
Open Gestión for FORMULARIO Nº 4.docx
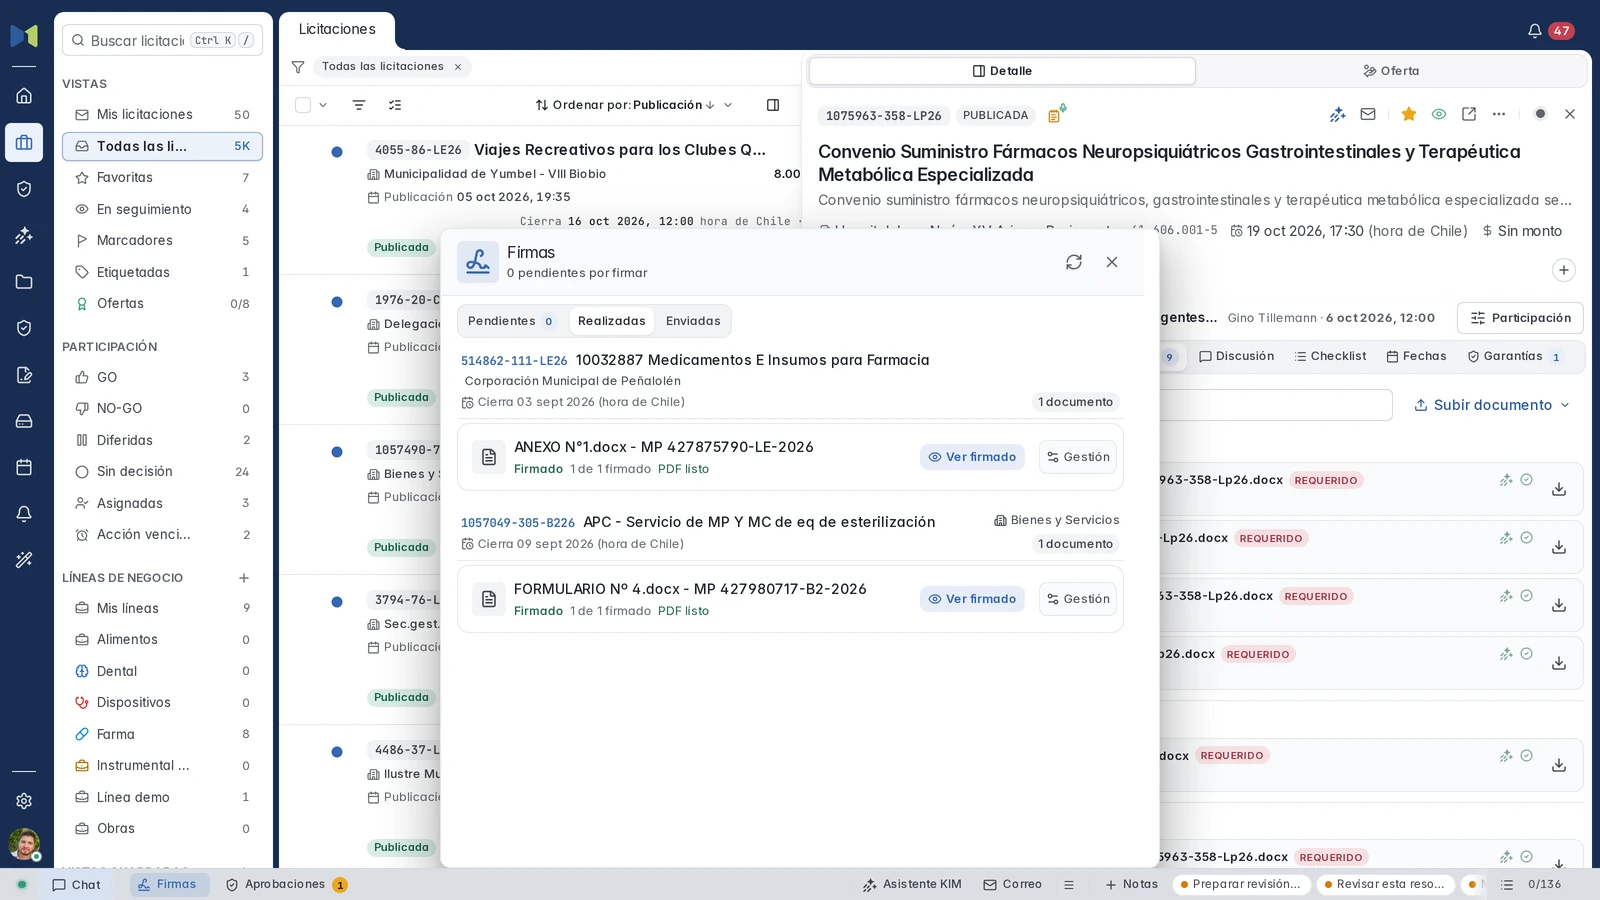(1078, 599)
